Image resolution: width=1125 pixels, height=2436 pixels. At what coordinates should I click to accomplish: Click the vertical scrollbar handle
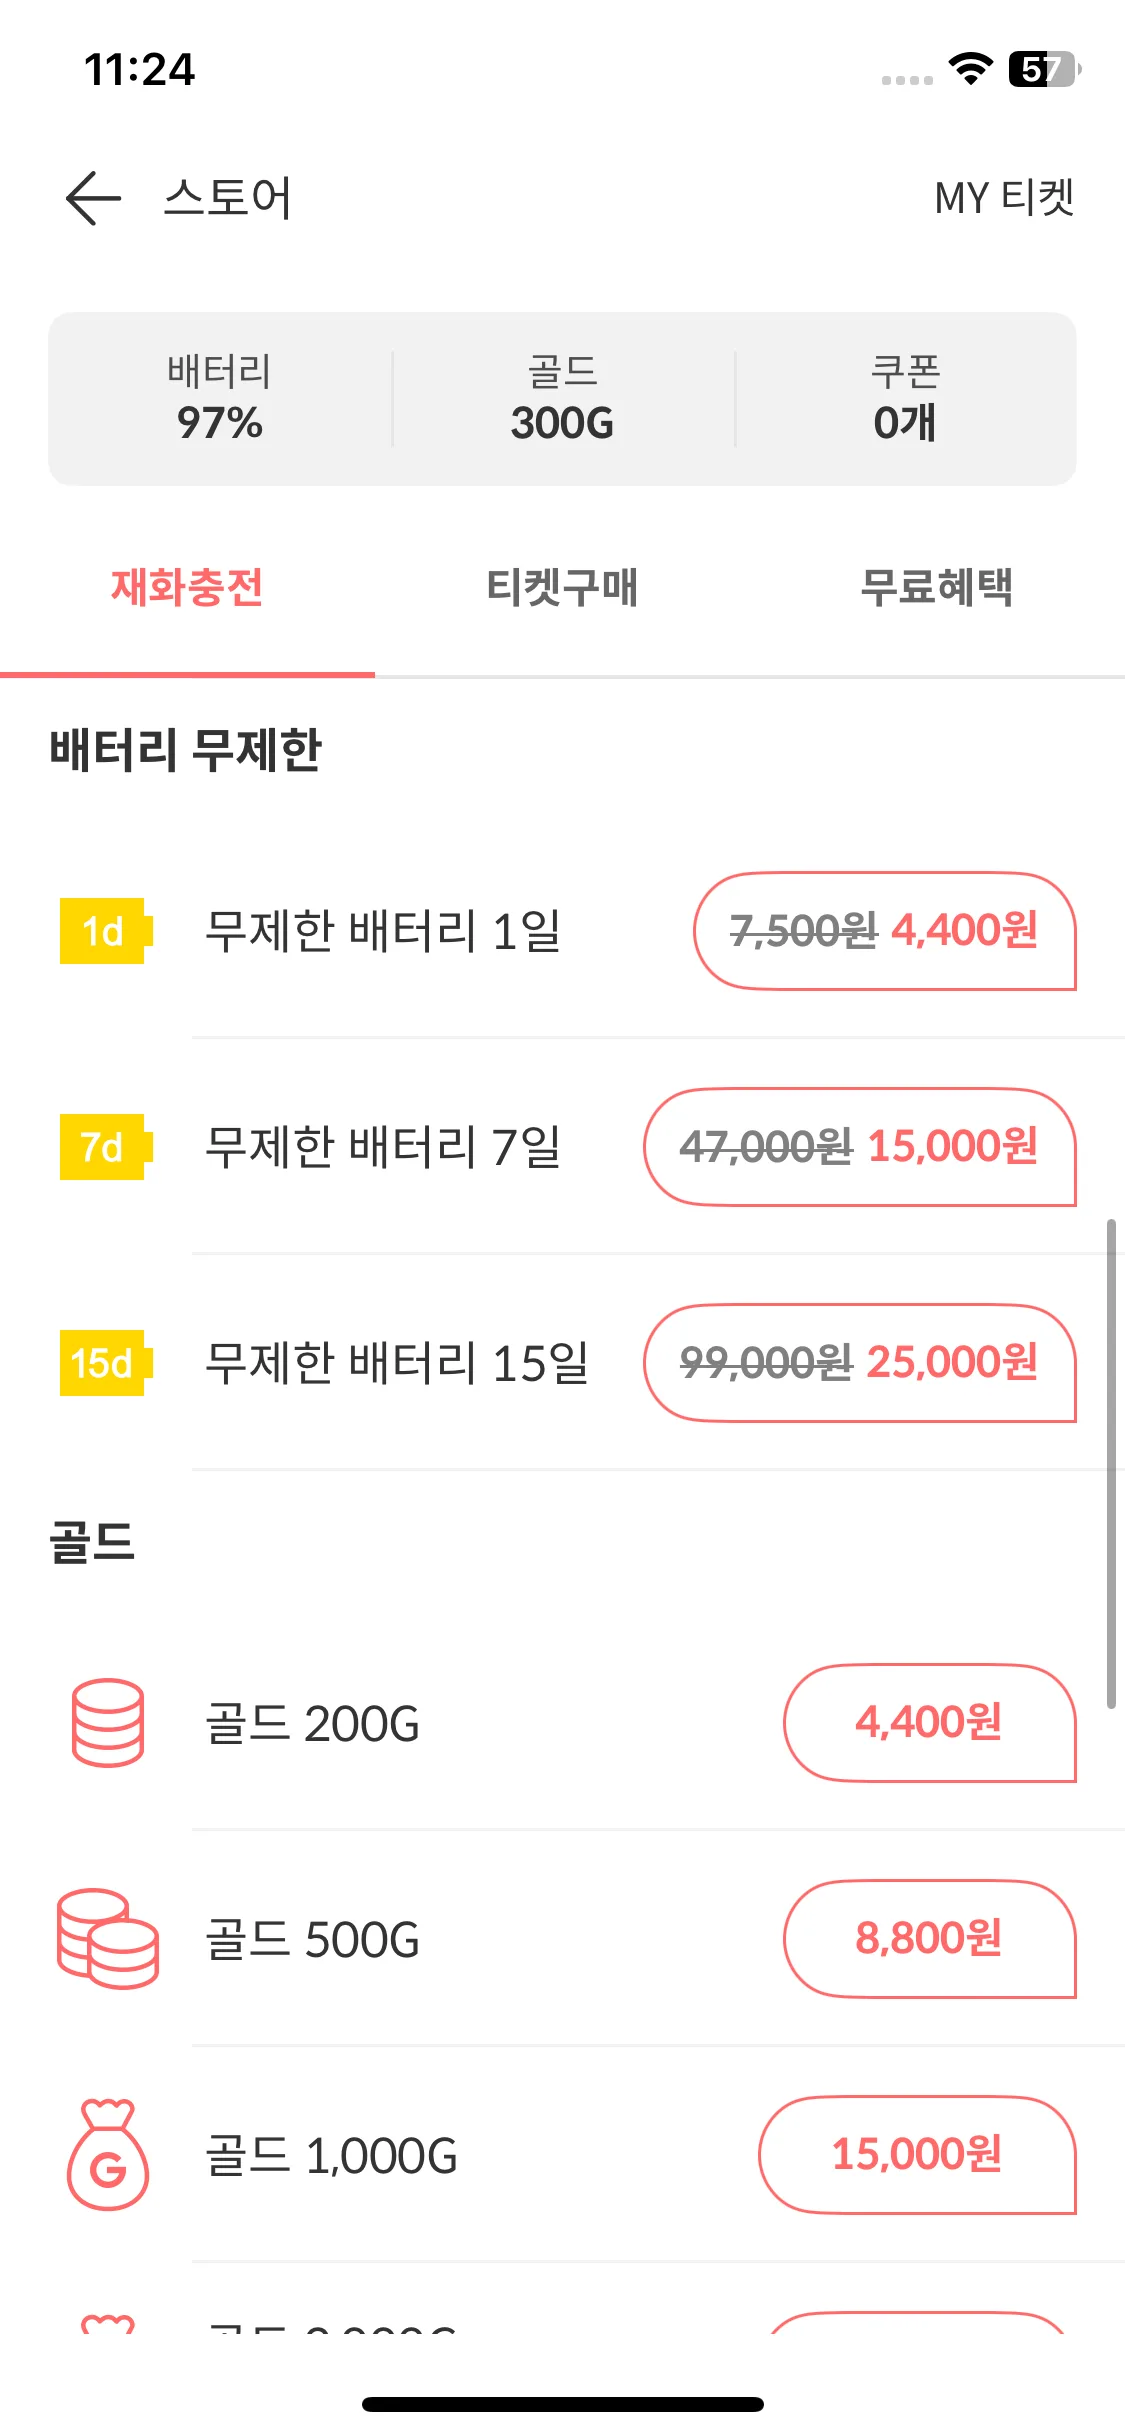(1111, 1463)
